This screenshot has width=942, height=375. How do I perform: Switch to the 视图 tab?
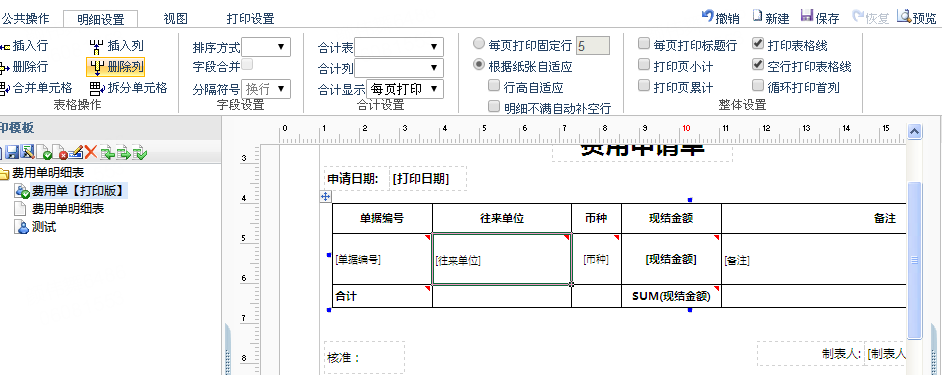(x=175, y=19)
